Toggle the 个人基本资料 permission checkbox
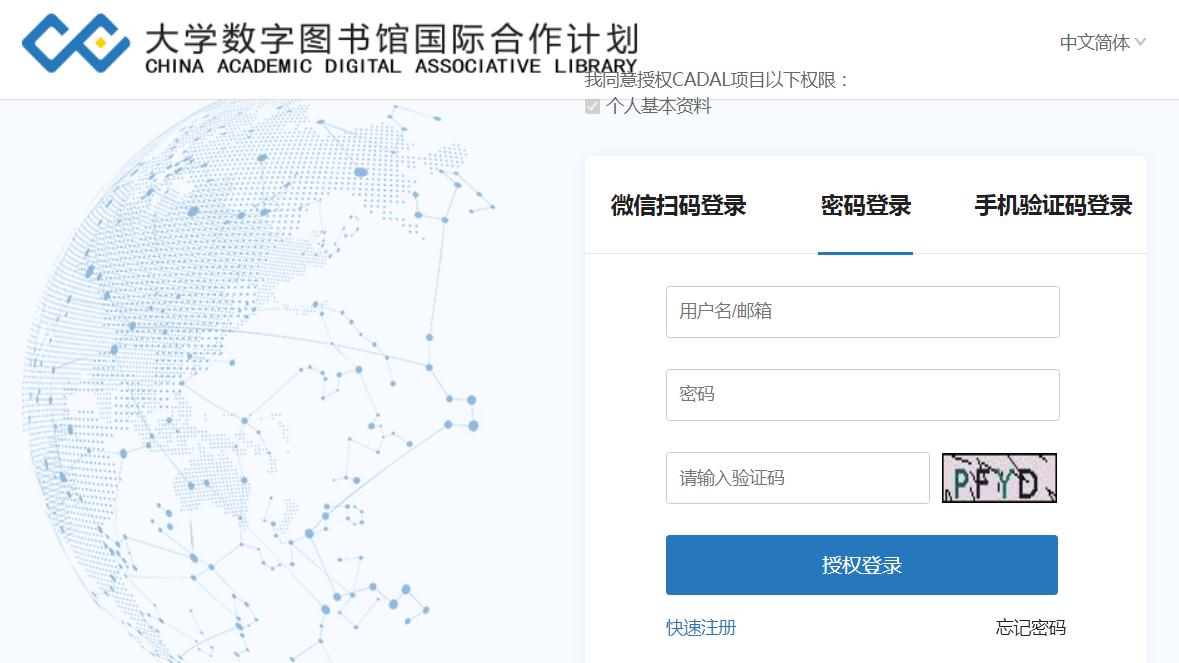Image resolution: width=1179 pixels, height=663 pixels. [x=592, y=106]
